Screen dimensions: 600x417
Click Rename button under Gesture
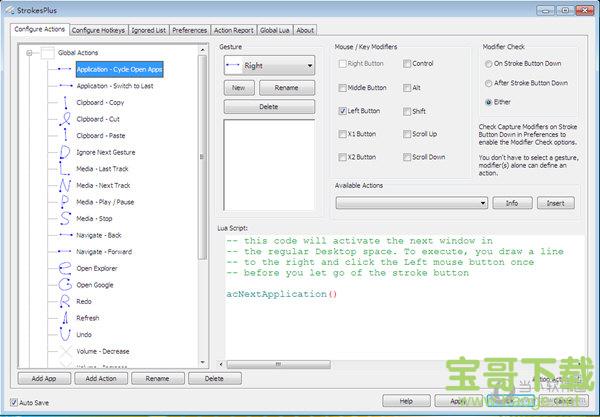pos(287,88)
